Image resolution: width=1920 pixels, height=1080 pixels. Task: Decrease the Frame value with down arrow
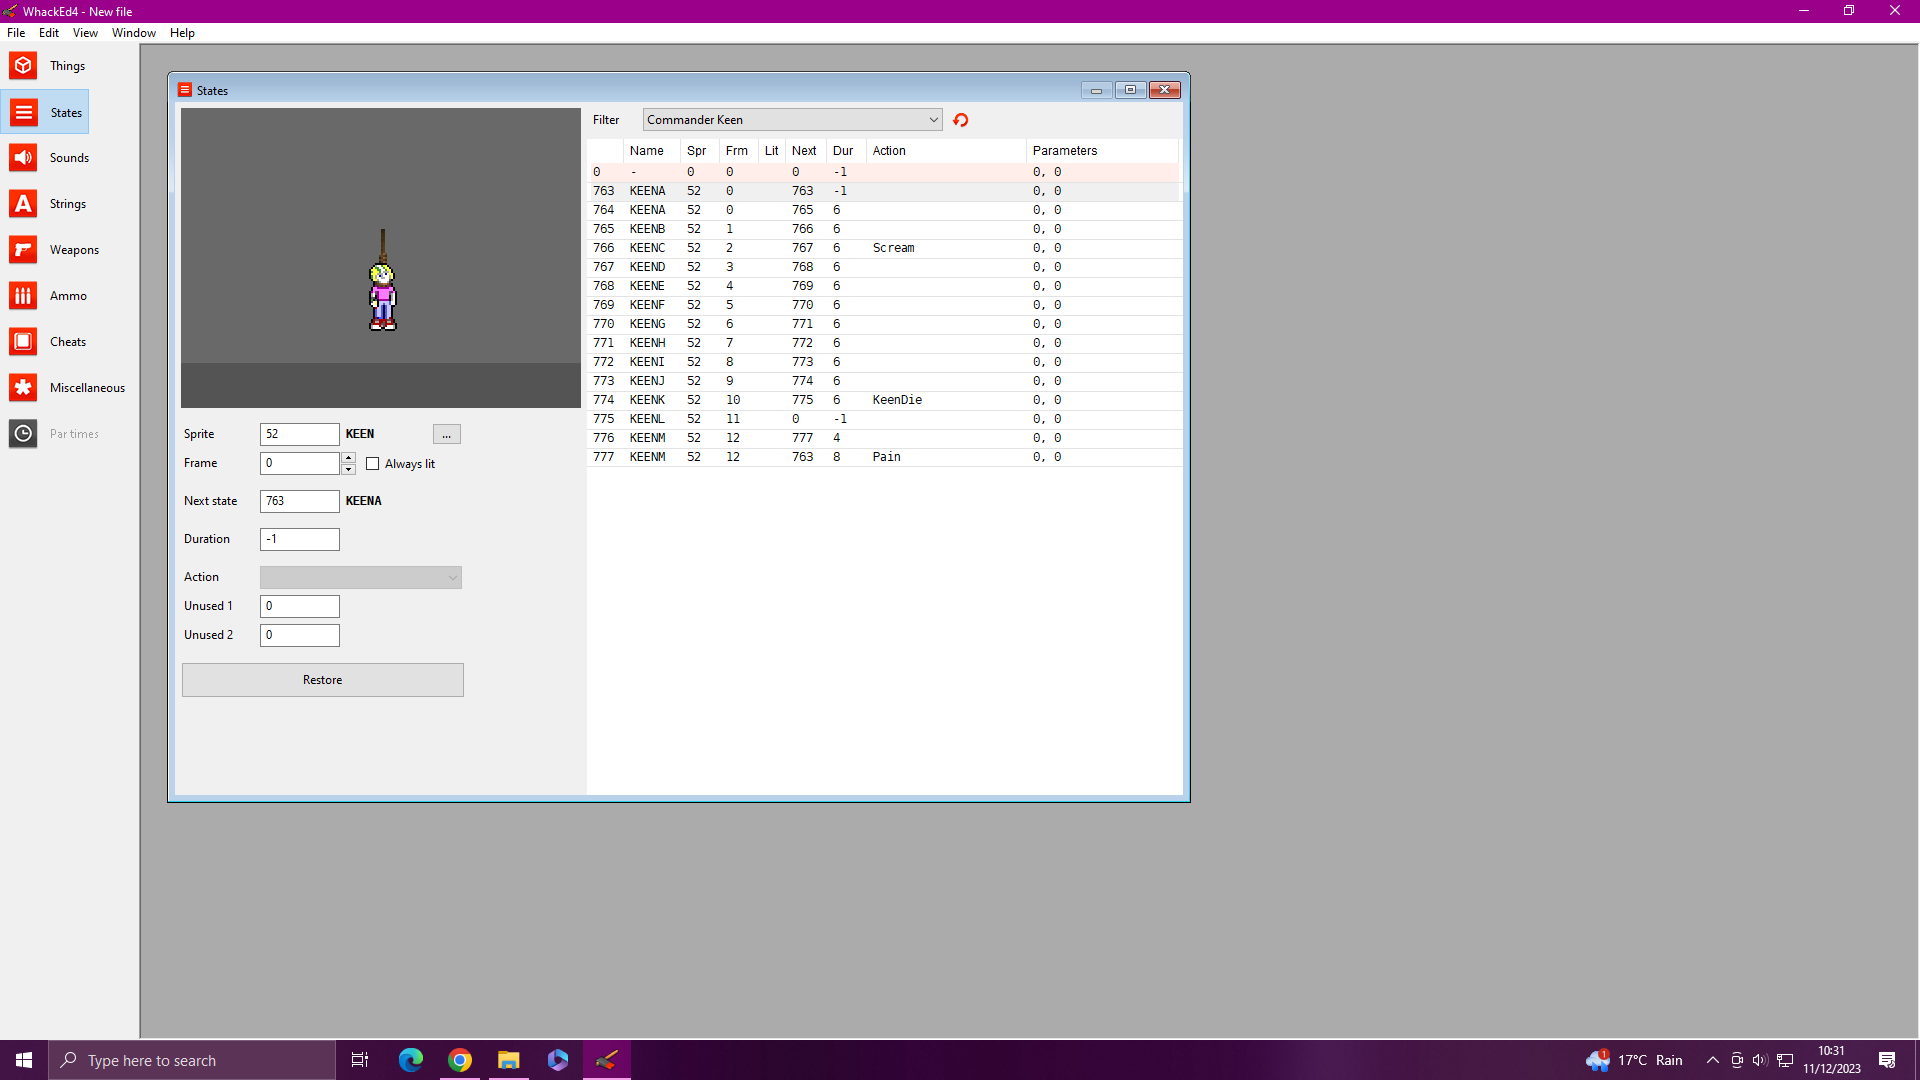pyautogui.click(x=348, y=469)
